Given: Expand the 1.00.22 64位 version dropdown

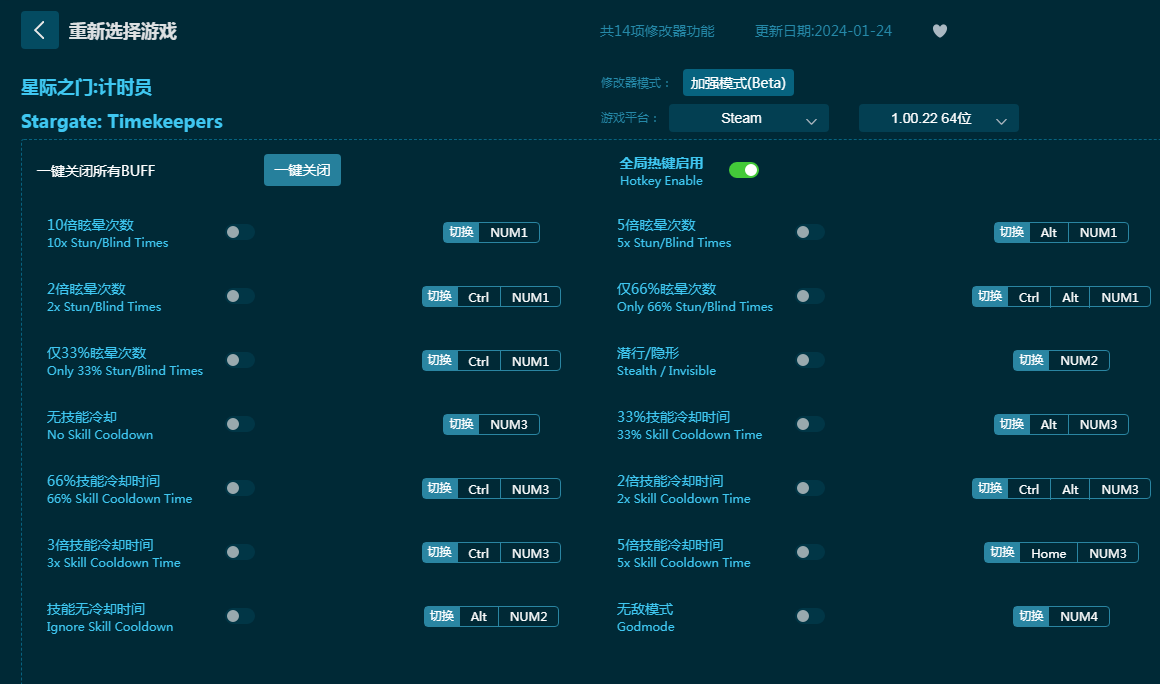Looking at the screenshot, I should pos(938,118).
